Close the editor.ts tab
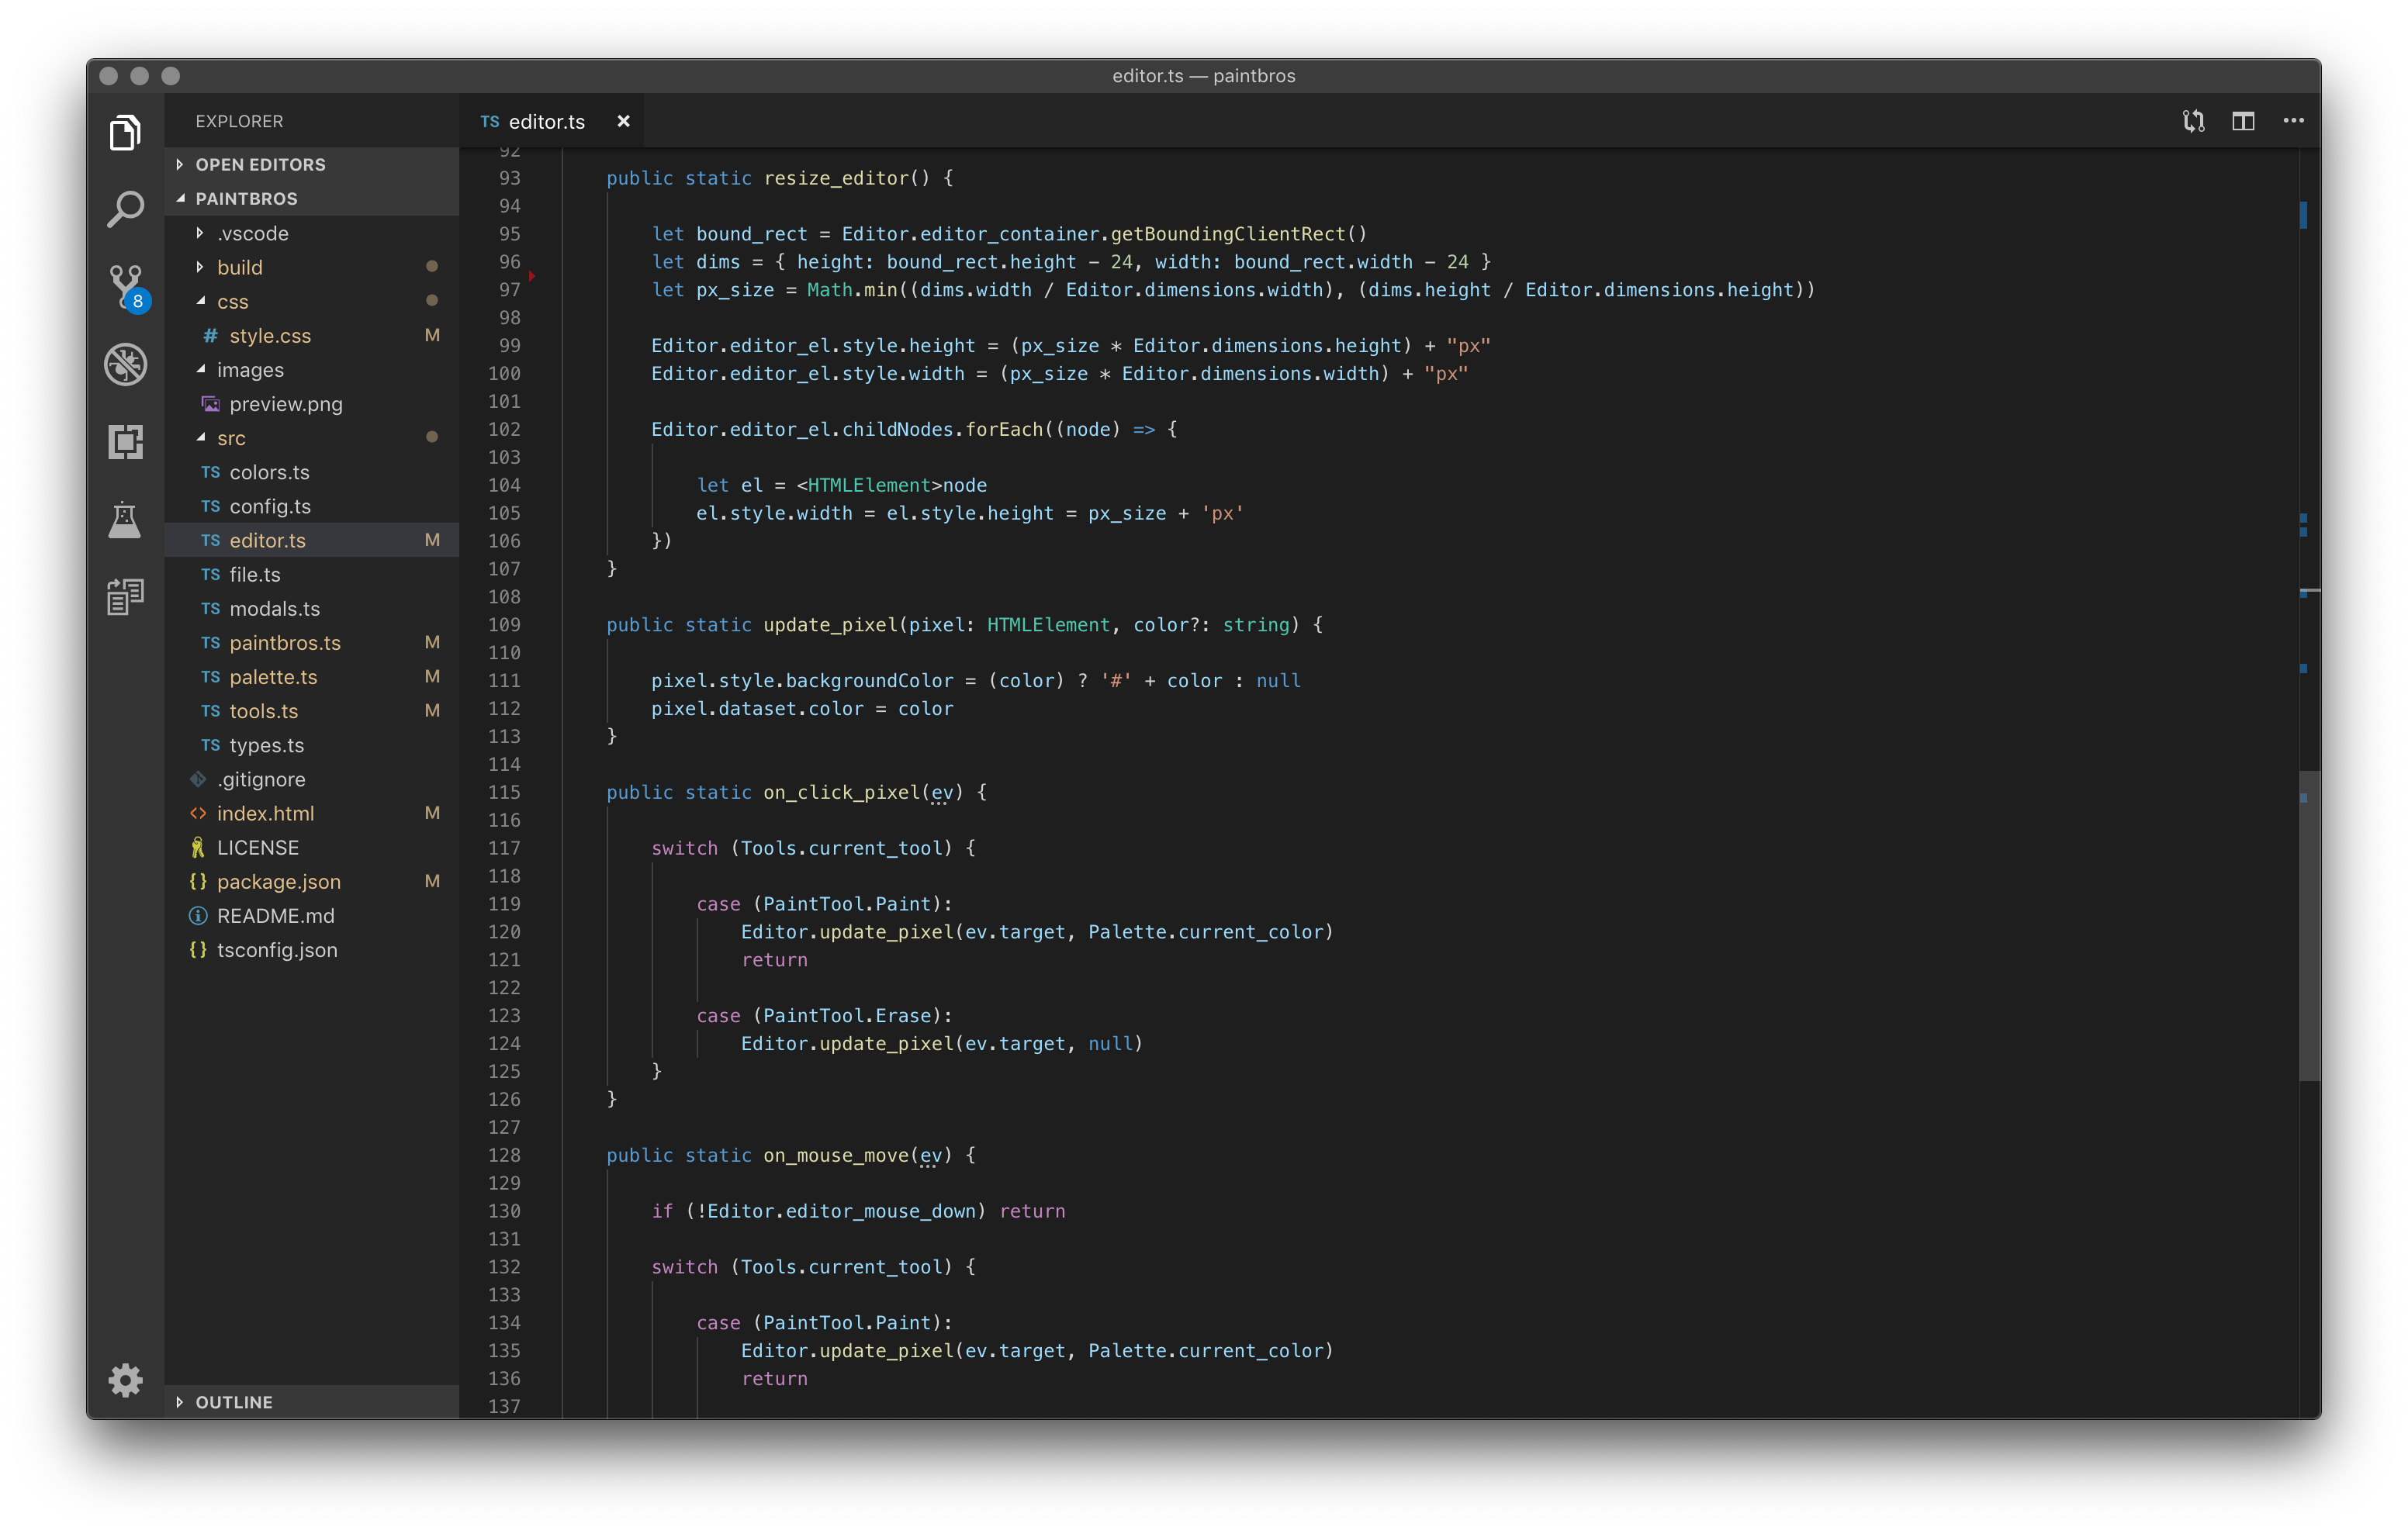This screenshot has width=2408, height=1534. (x=623, y=121)
